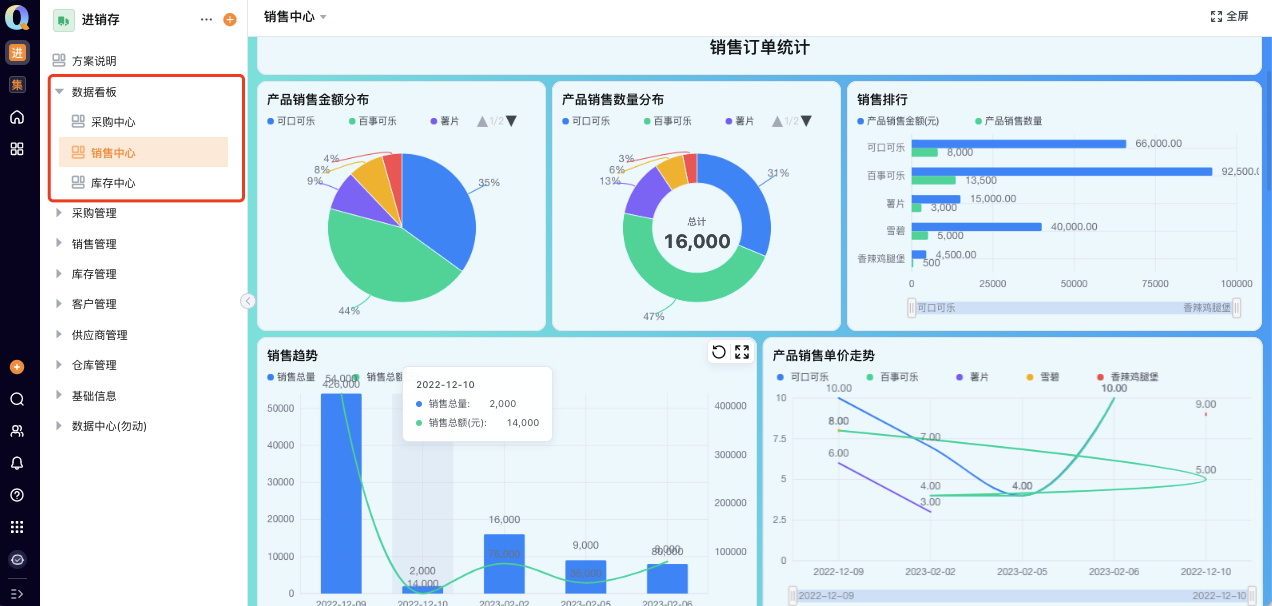Next legend page in 产品销售数量分布

pos(806,121)
